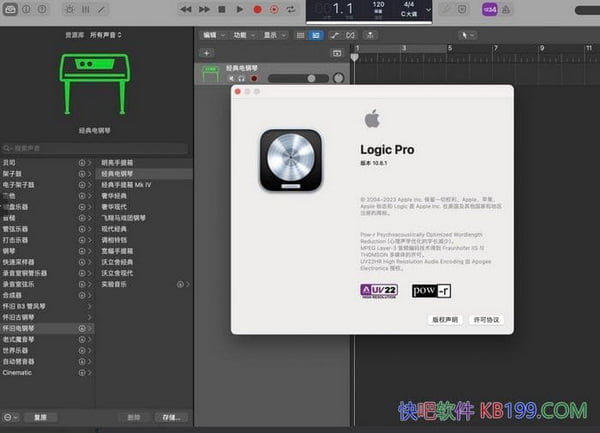Open the 功能 dropdown menu
Image resolution: width=600 pixels, height=433 pixels.
point(242,34)
